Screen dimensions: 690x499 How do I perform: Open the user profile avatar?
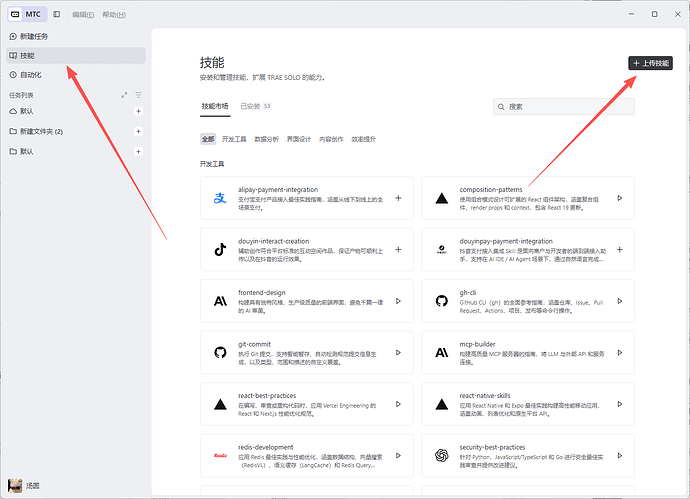15,485
